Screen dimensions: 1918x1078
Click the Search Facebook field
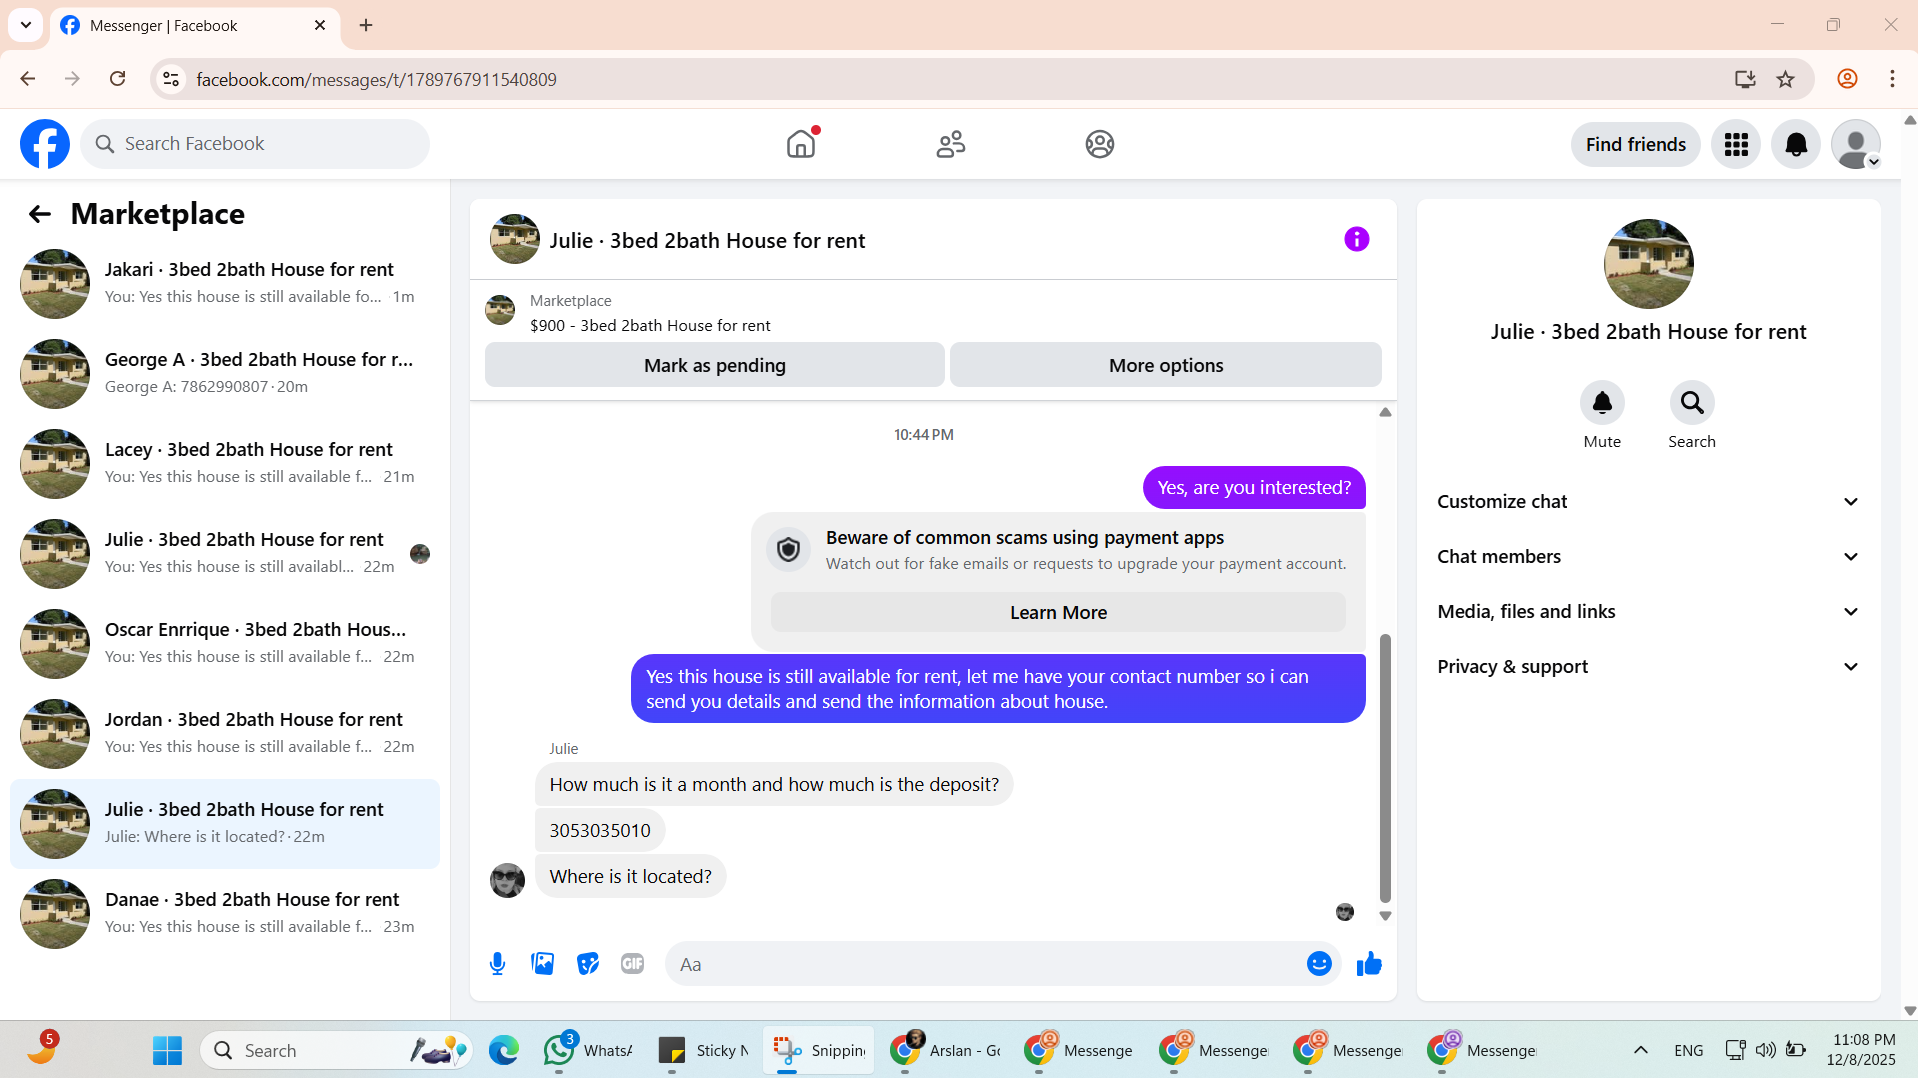pos(256,144)
